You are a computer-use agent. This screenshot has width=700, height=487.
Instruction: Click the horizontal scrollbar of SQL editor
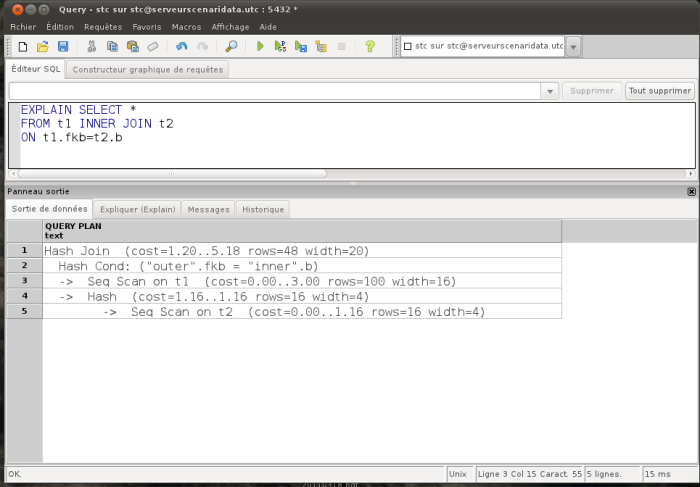[172, 174]
